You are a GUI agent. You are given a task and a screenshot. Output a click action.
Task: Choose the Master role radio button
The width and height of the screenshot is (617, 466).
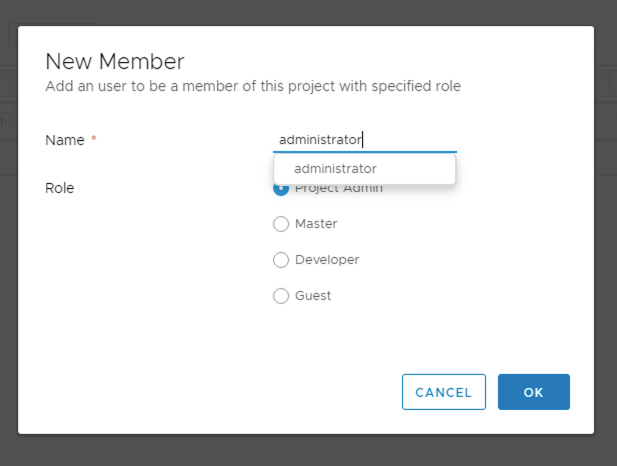coord(281,224)
